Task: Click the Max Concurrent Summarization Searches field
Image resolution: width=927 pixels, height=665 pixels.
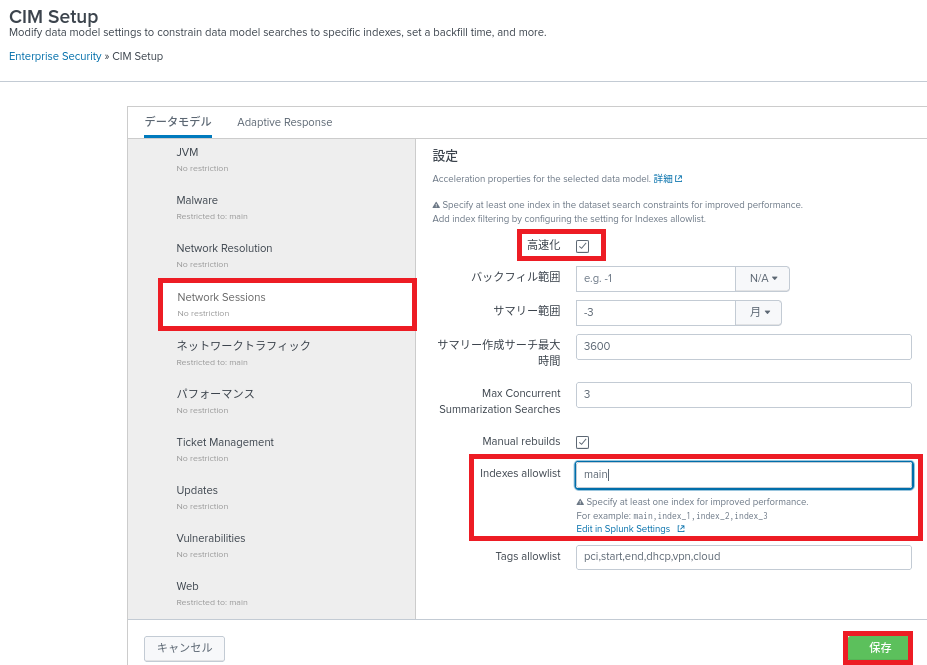Action: click(x=743, y=395)
